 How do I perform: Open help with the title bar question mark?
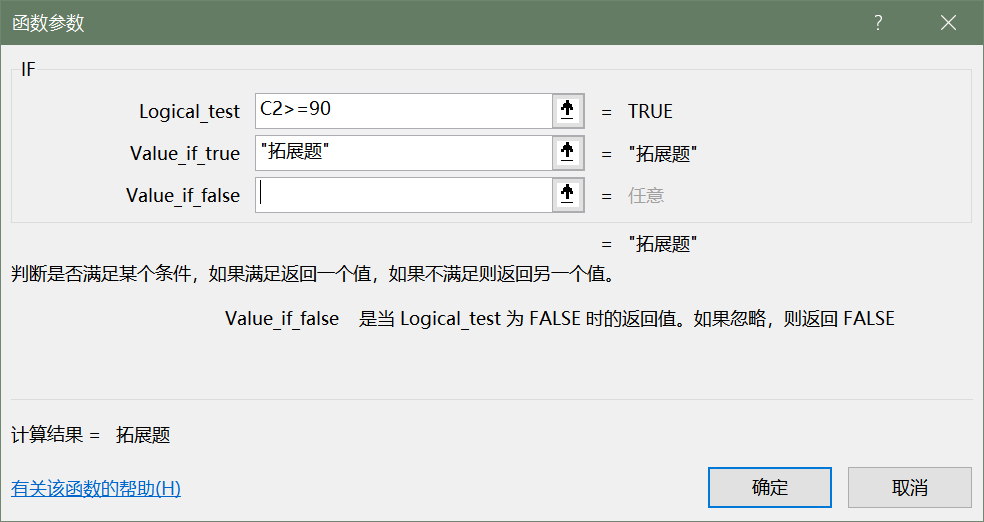pos(878,23)
